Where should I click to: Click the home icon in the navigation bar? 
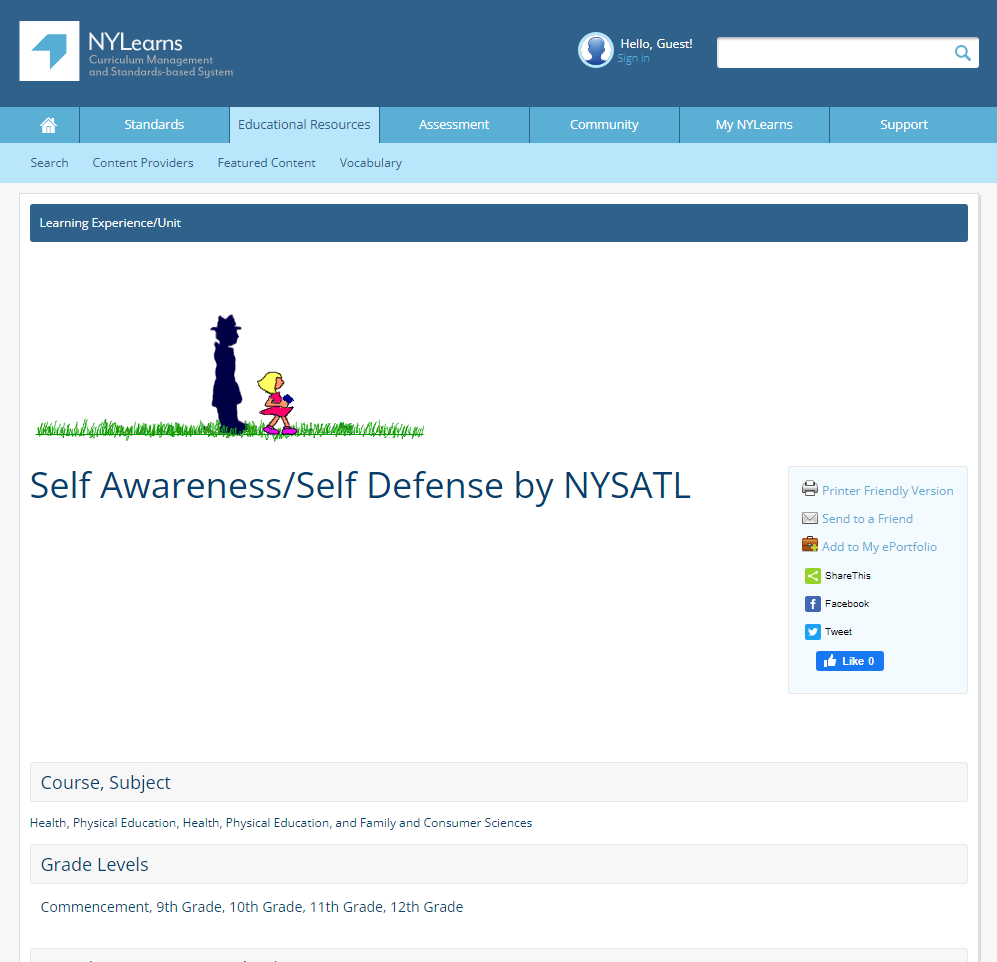coord(48,124)
